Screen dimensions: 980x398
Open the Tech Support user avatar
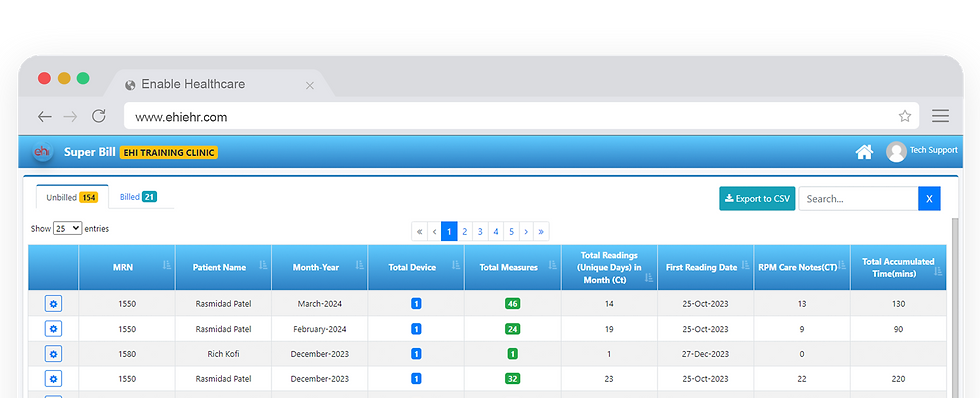tap(896, 152)
